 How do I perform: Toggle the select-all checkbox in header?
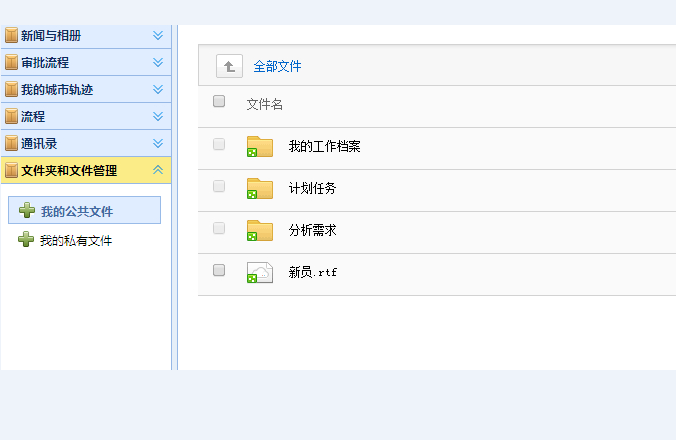(x=219, y=102)
